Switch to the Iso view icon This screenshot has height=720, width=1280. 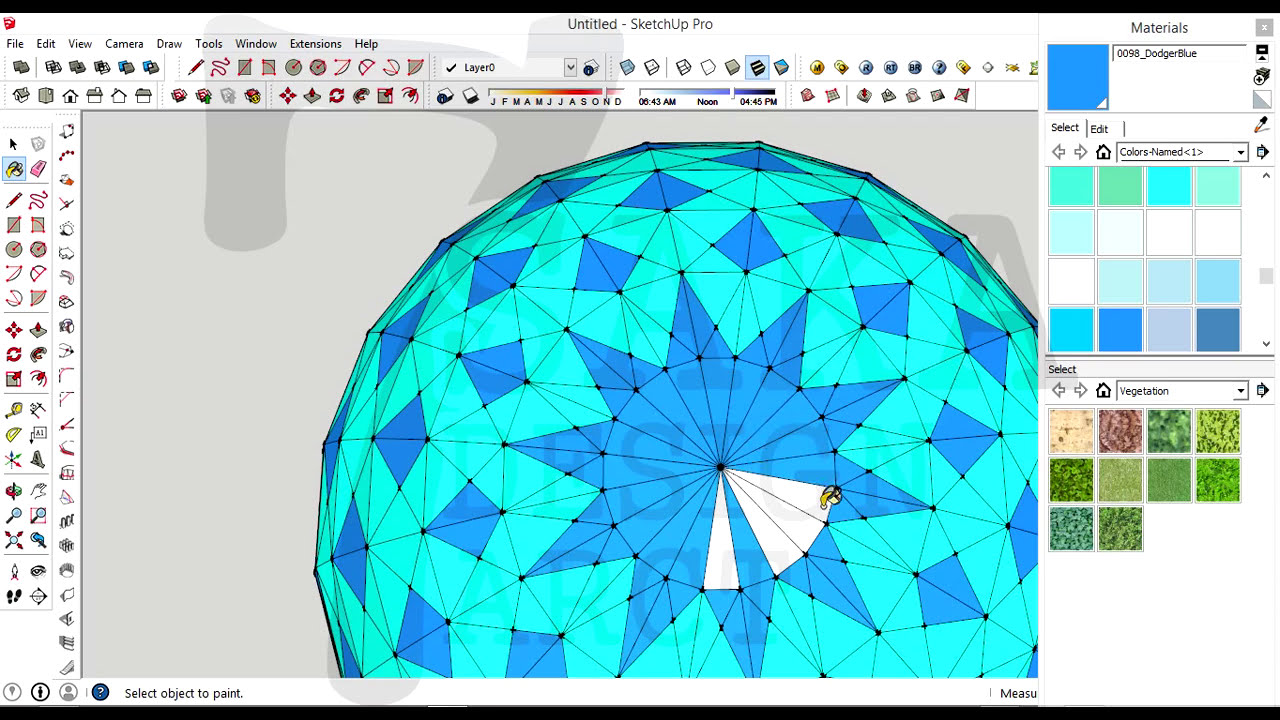[21, 95]
